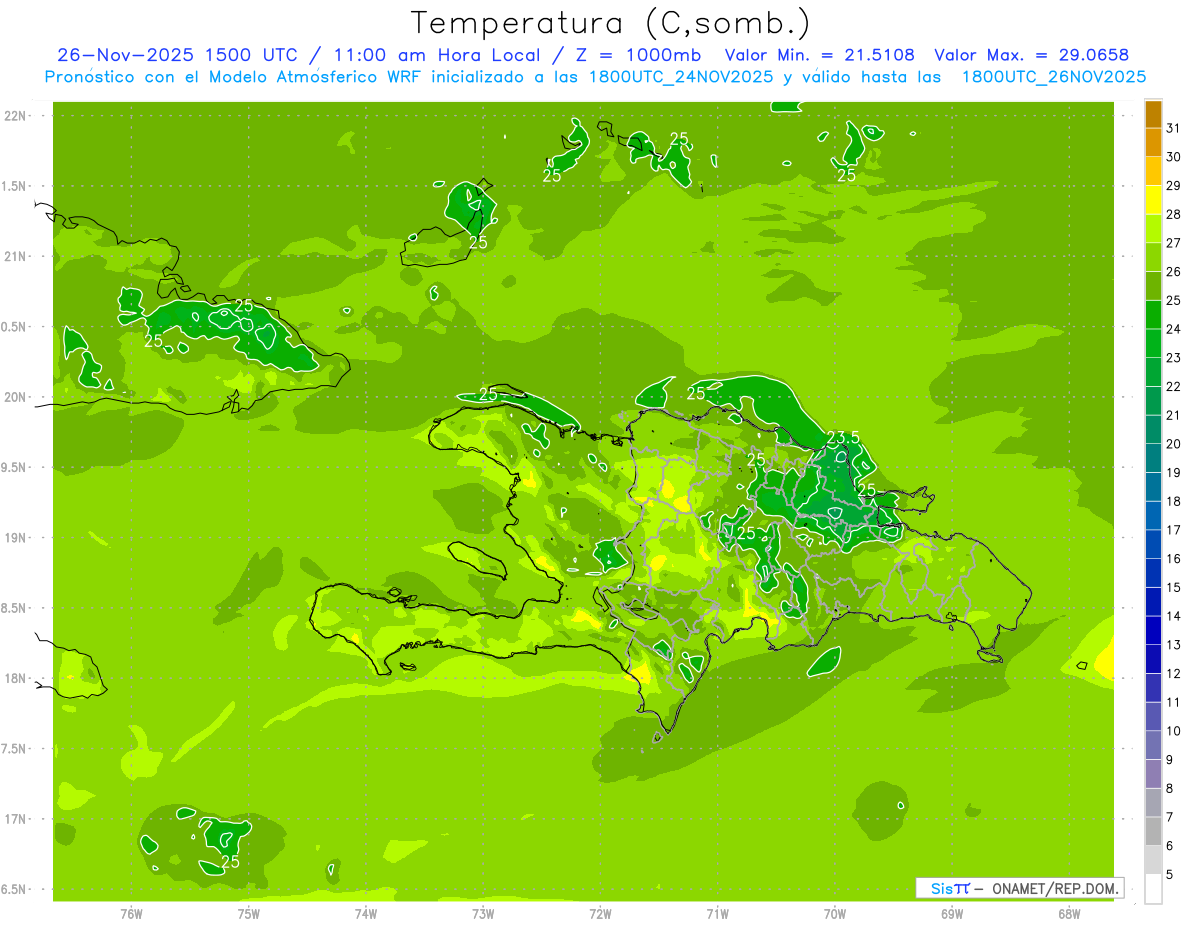Click the '17N' latitude axis label
1200x927 pixels.
16,820
